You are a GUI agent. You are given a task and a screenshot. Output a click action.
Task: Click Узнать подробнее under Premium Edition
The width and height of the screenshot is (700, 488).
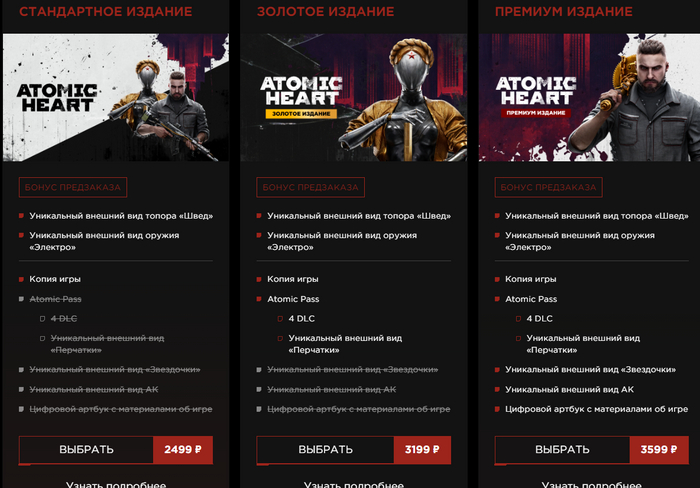click(592, 484)
